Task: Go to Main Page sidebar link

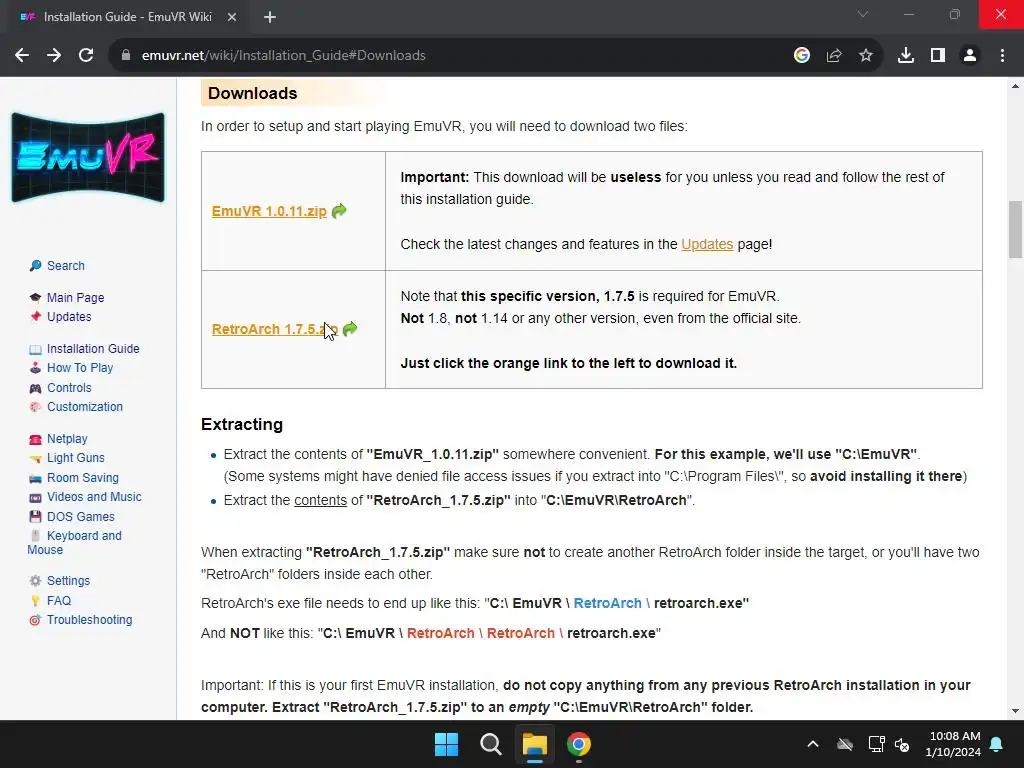Action: click(x=75, y=298)
